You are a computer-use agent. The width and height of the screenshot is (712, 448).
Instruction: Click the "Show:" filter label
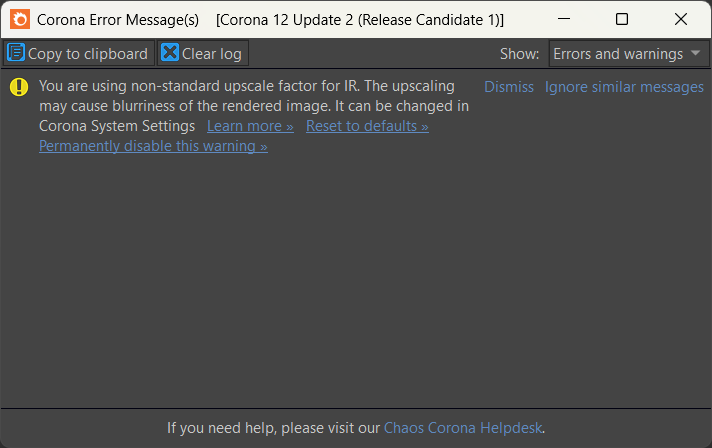[519, 54]
